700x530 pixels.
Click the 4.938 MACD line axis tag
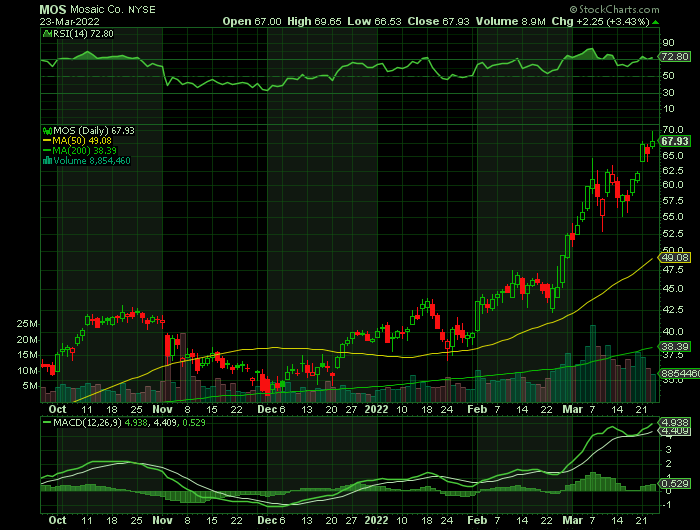pos(675,422)
